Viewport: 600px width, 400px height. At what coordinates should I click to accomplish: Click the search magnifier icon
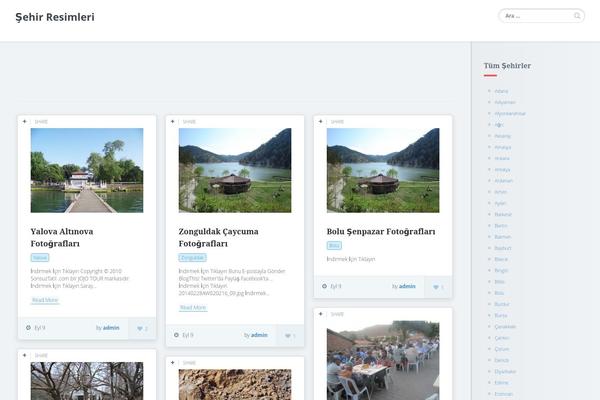[x=577, y=16]
